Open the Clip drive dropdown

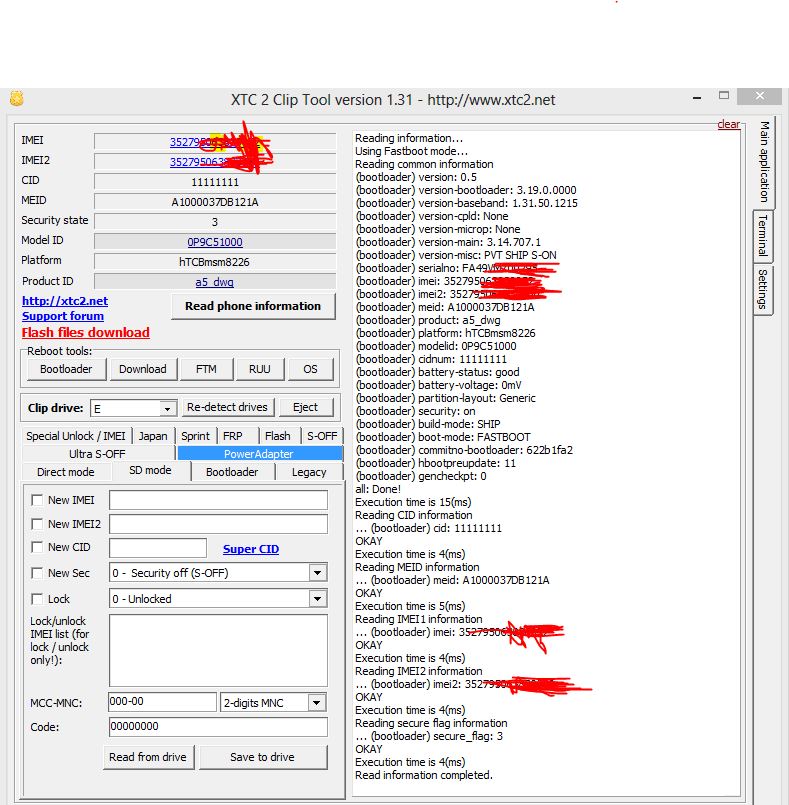pyautogui.click(x=167, y=409)
